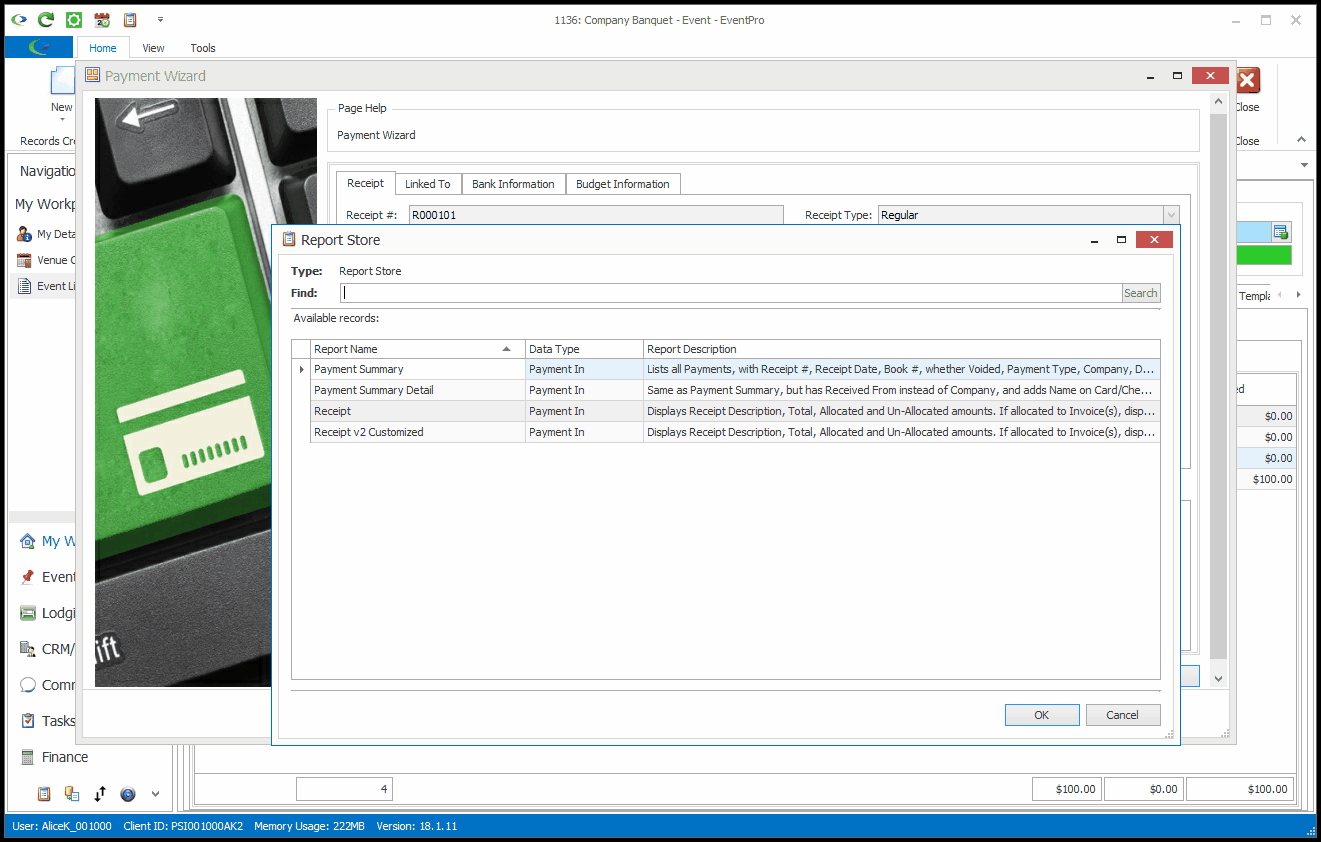Click the clipboard icon in navigation footer
Screen dimensions: 1321x842
[x=44, y=794]
